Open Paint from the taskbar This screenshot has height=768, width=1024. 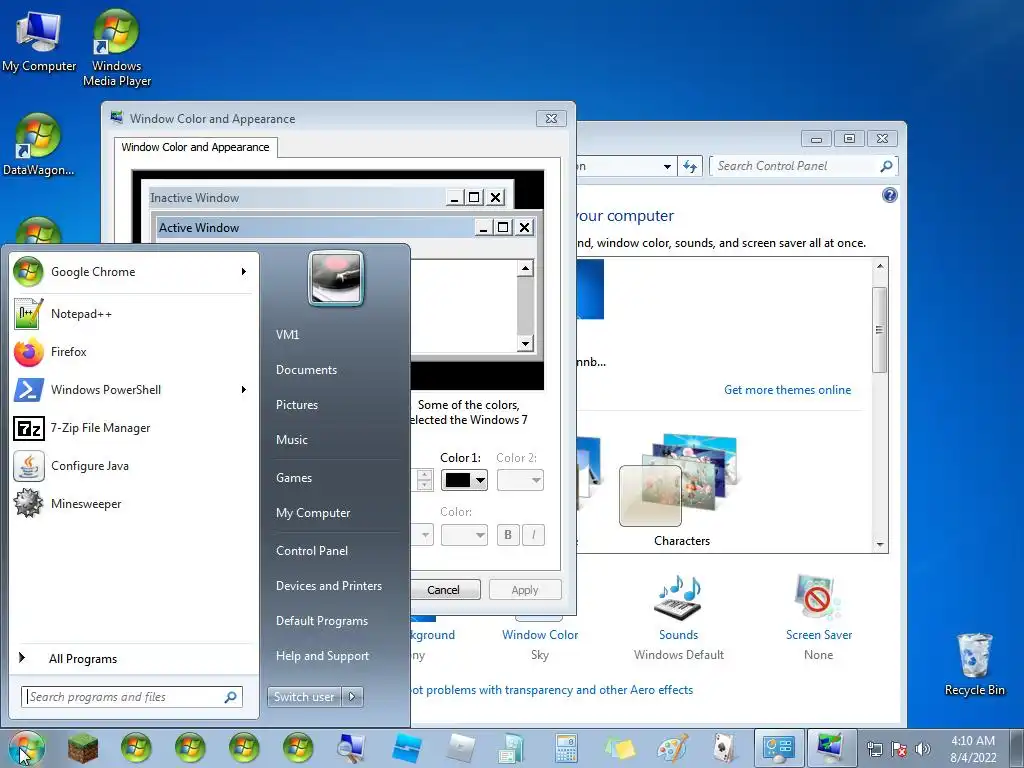[x=673, y=748]
